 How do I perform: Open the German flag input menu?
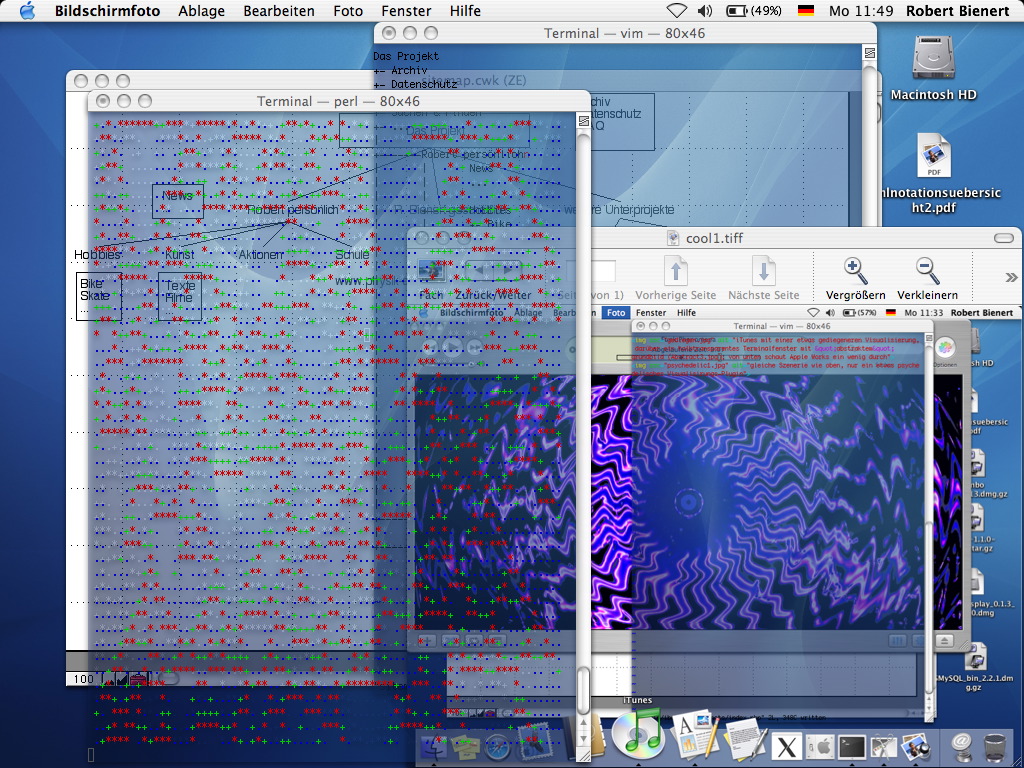pyautogui.click(x=805, y=10)
